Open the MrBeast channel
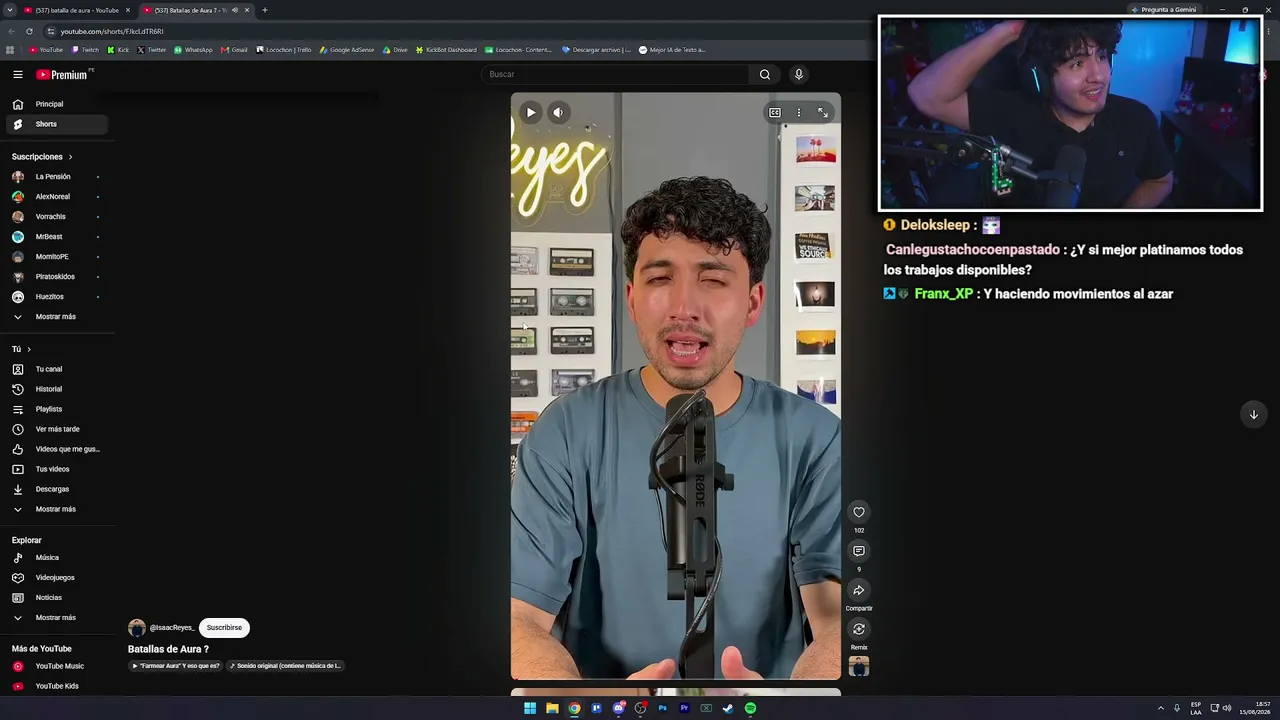 (56, 237)
